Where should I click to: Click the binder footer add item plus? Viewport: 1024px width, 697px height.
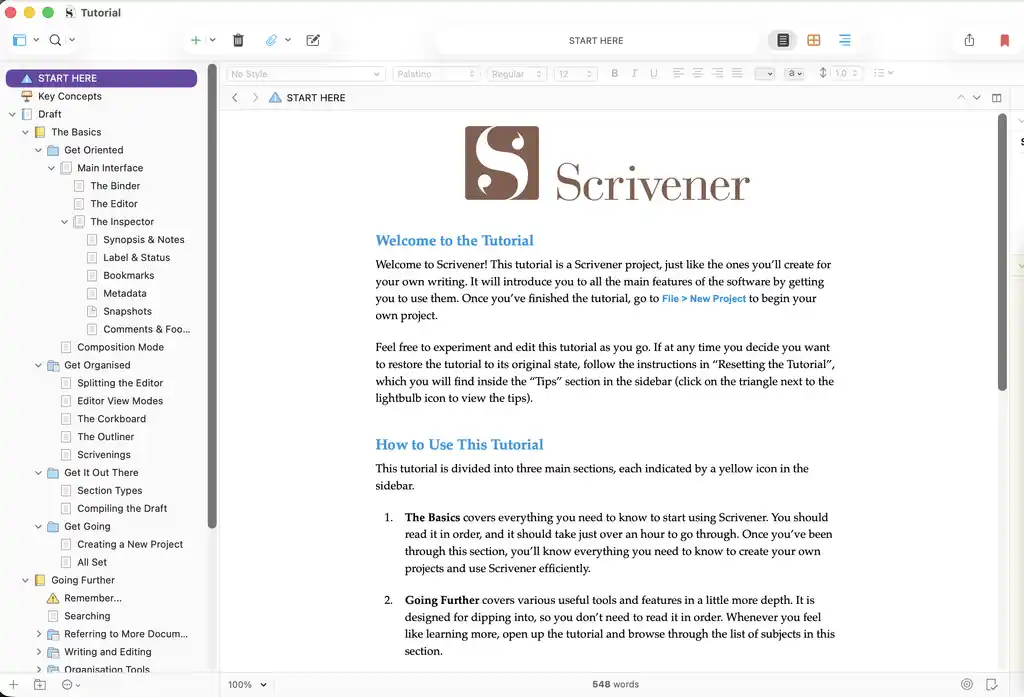(x=13, y=685)
